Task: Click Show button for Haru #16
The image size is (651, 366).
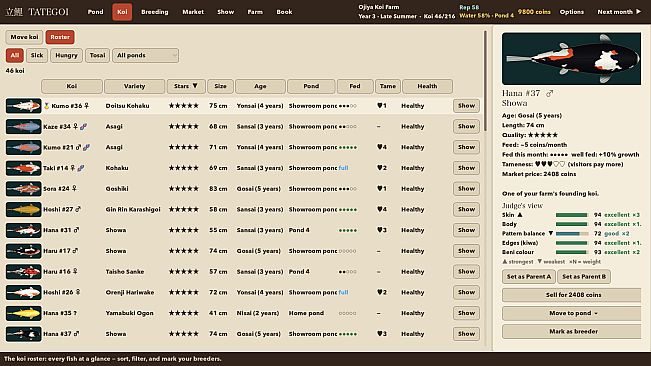Action: (x=466, y=272)
